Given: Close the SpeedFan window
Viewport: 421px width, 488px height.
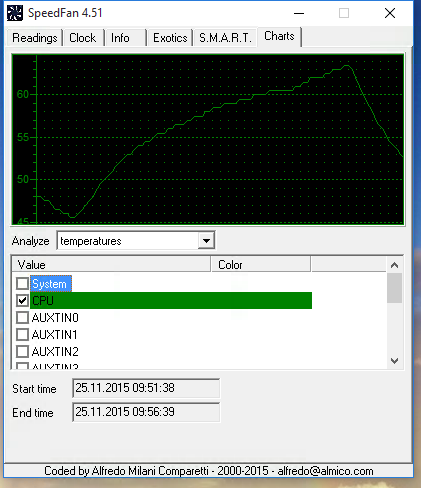Looking at the screenshot, I should 390,13.
